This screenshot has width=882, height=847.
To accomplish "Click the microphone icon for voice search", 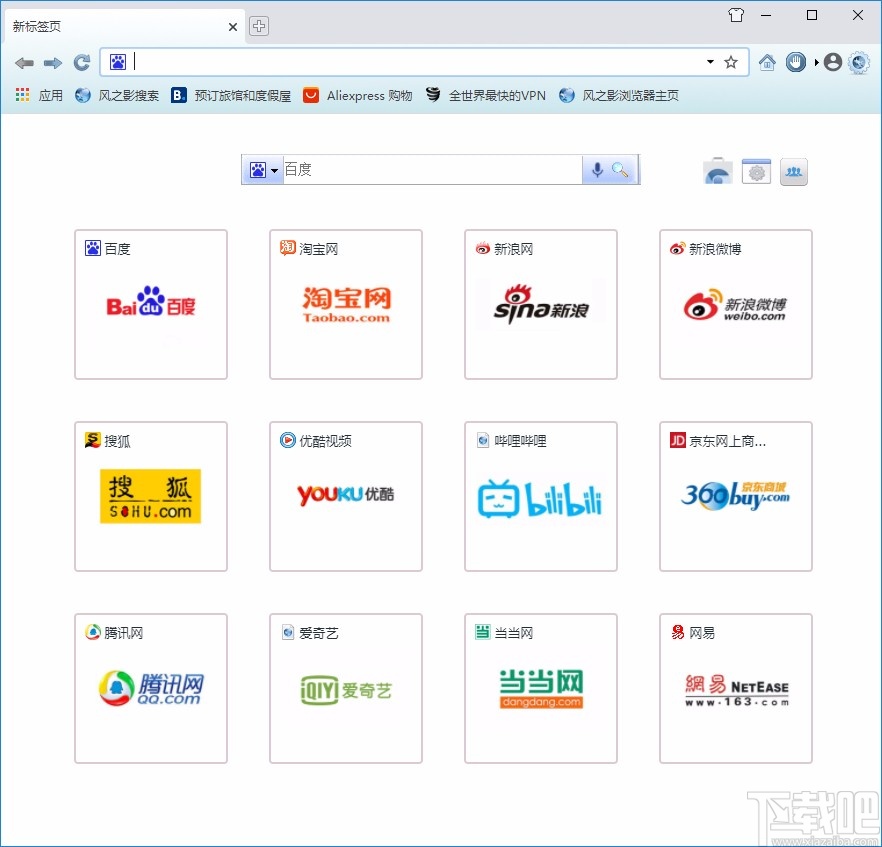I will click(597, 170).
